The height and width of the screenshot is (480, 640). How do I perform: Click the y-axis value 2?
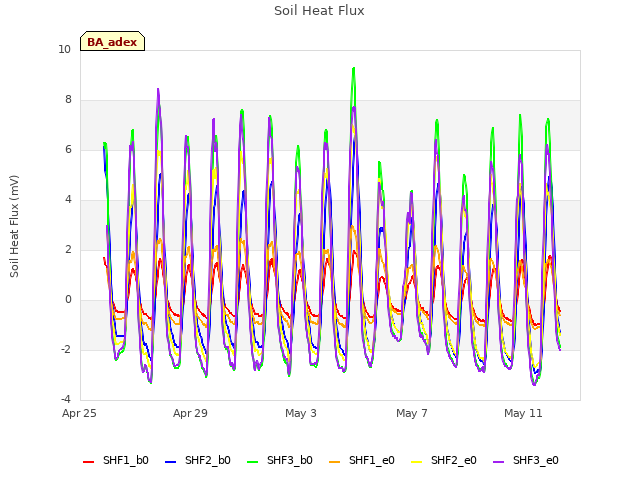coord(68,249)
